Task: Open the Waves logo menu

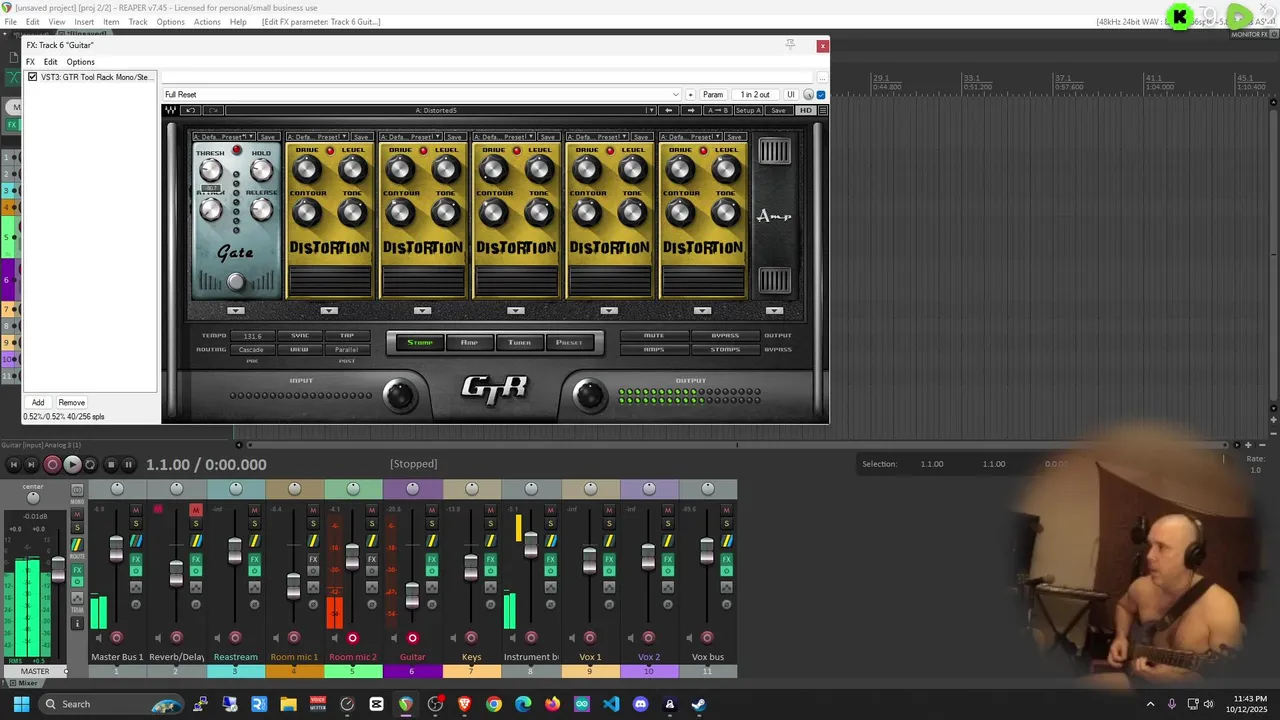Action: [171, 110]
